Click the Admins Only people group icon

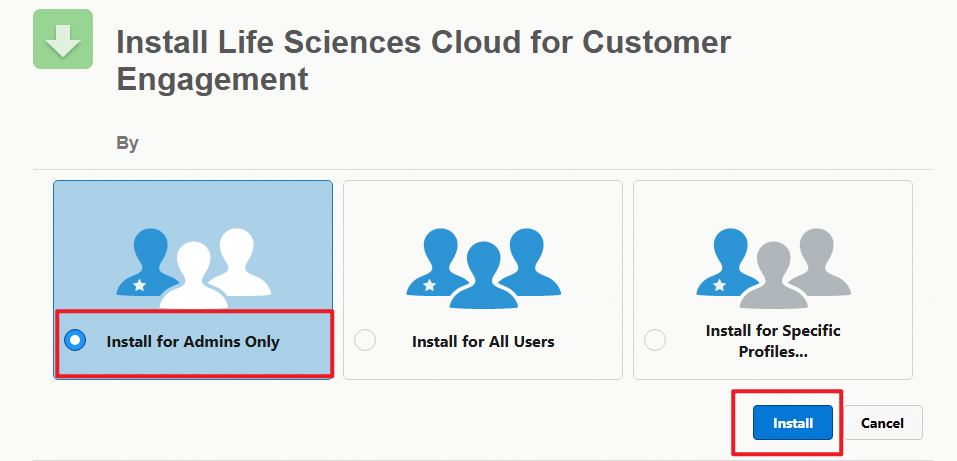(x=193, y=268)
